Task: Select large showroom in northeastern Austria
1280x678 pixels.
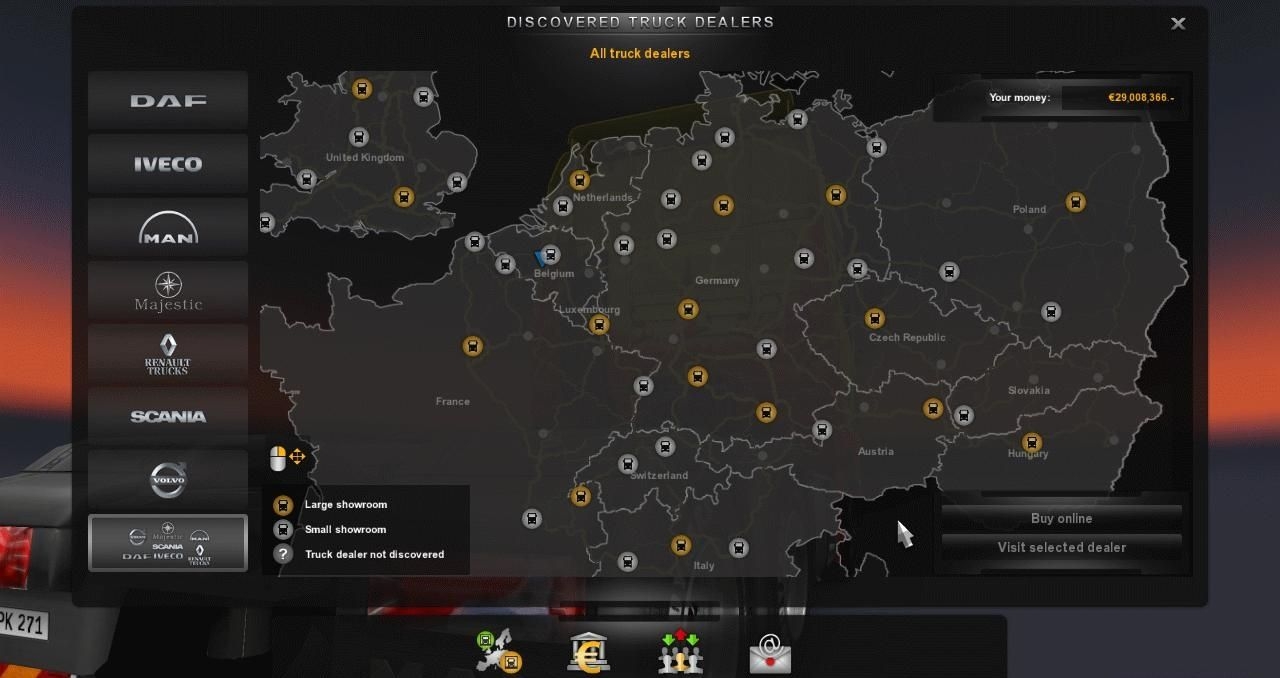Action: [x=933, y=408]
